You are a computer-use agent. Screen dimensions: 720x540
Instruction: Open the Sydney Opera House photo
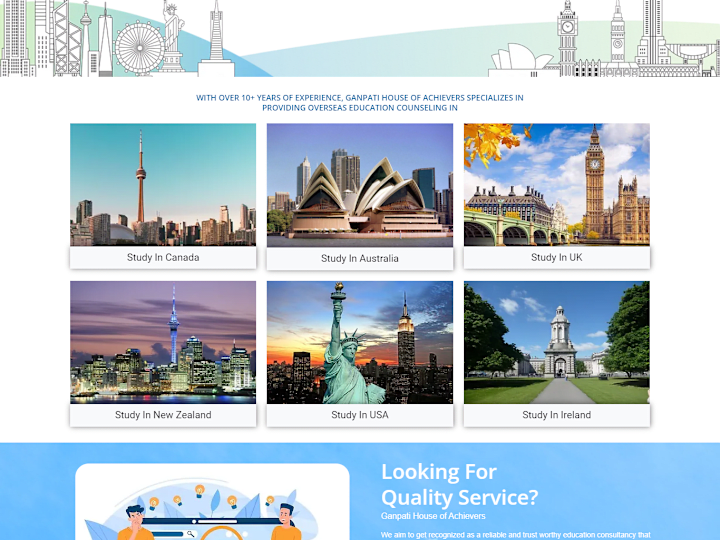360,185
